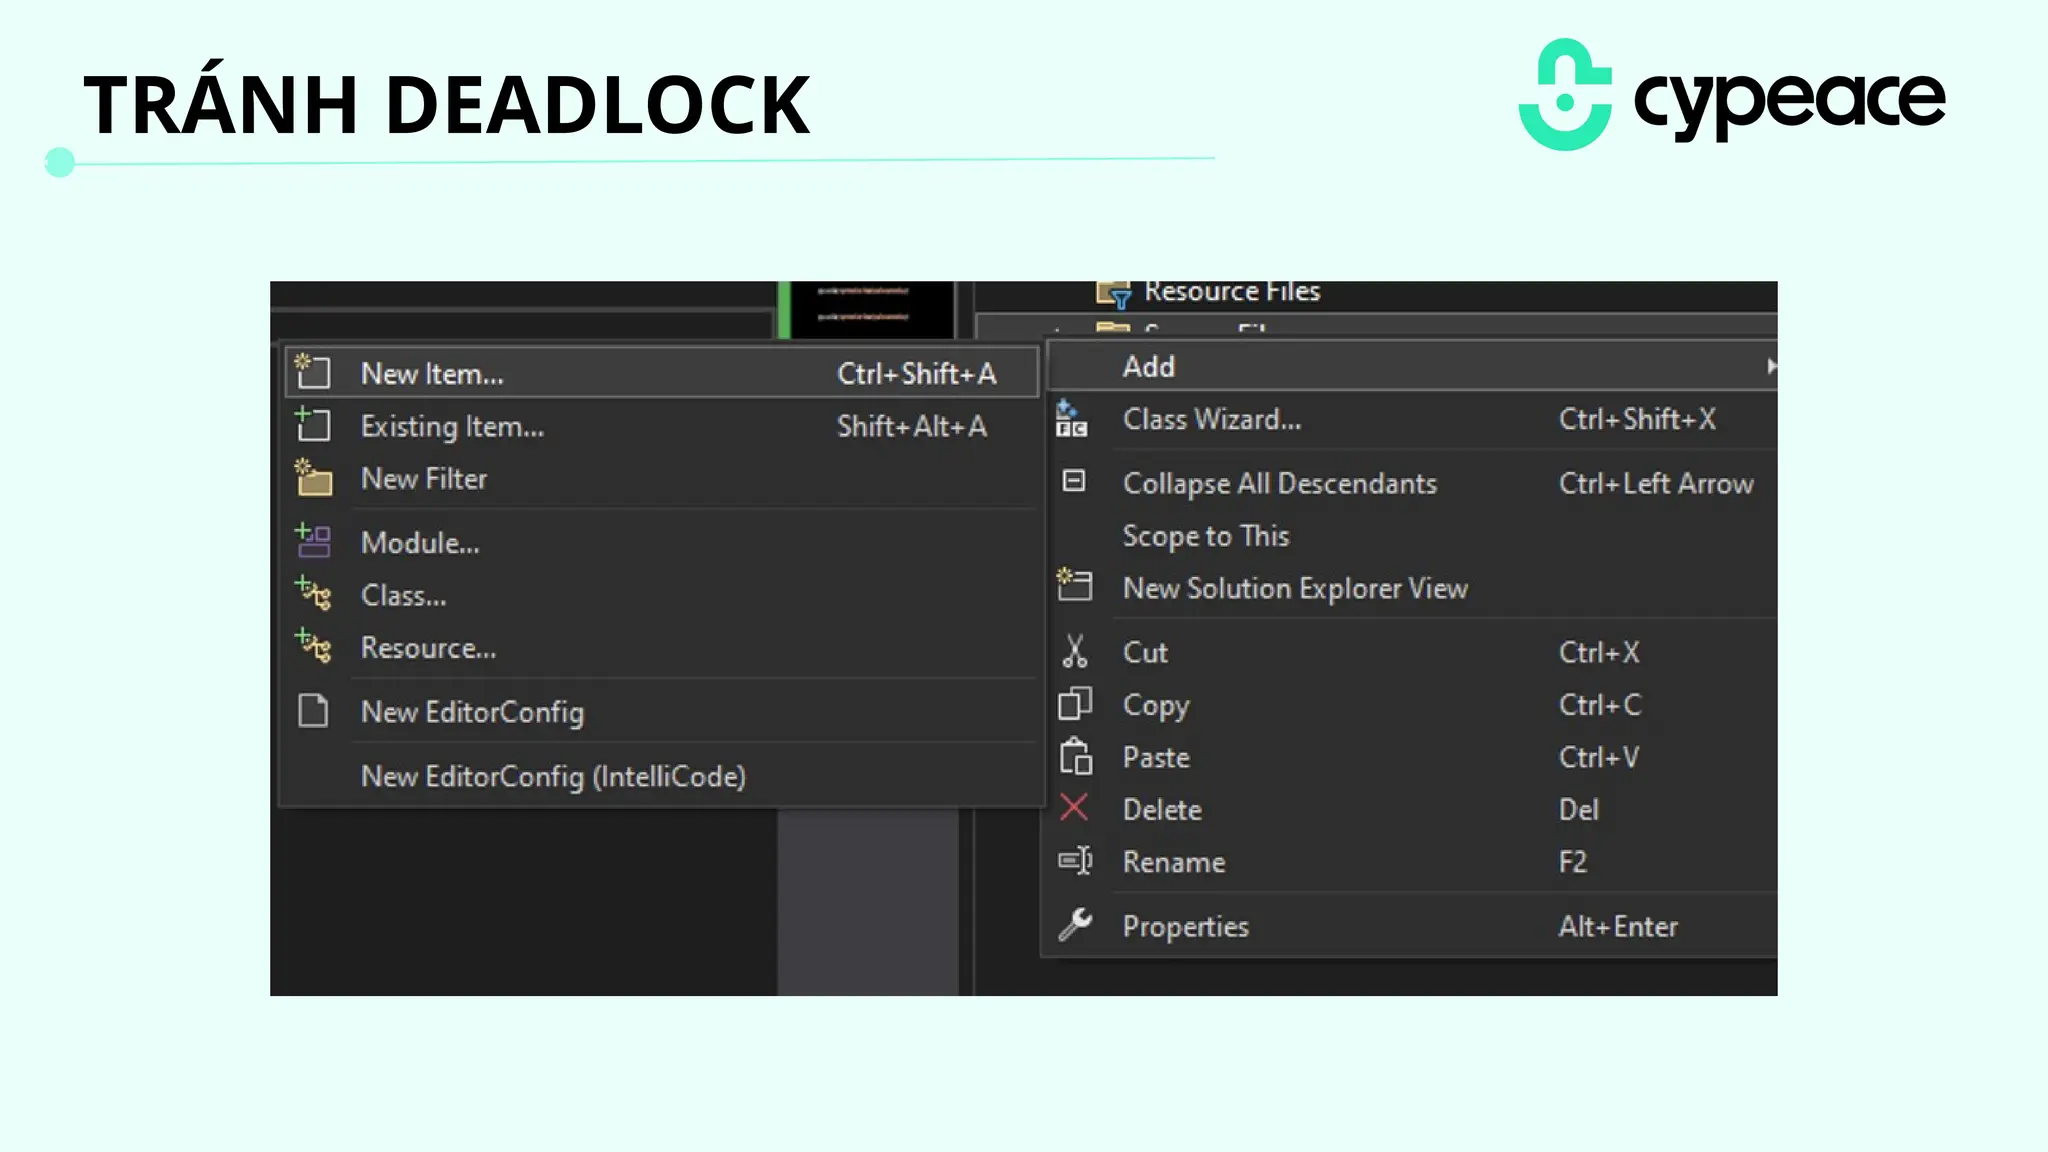Click the Paste clipboard icon
2048x1152 pixels.
click(x=1076, y=757)
